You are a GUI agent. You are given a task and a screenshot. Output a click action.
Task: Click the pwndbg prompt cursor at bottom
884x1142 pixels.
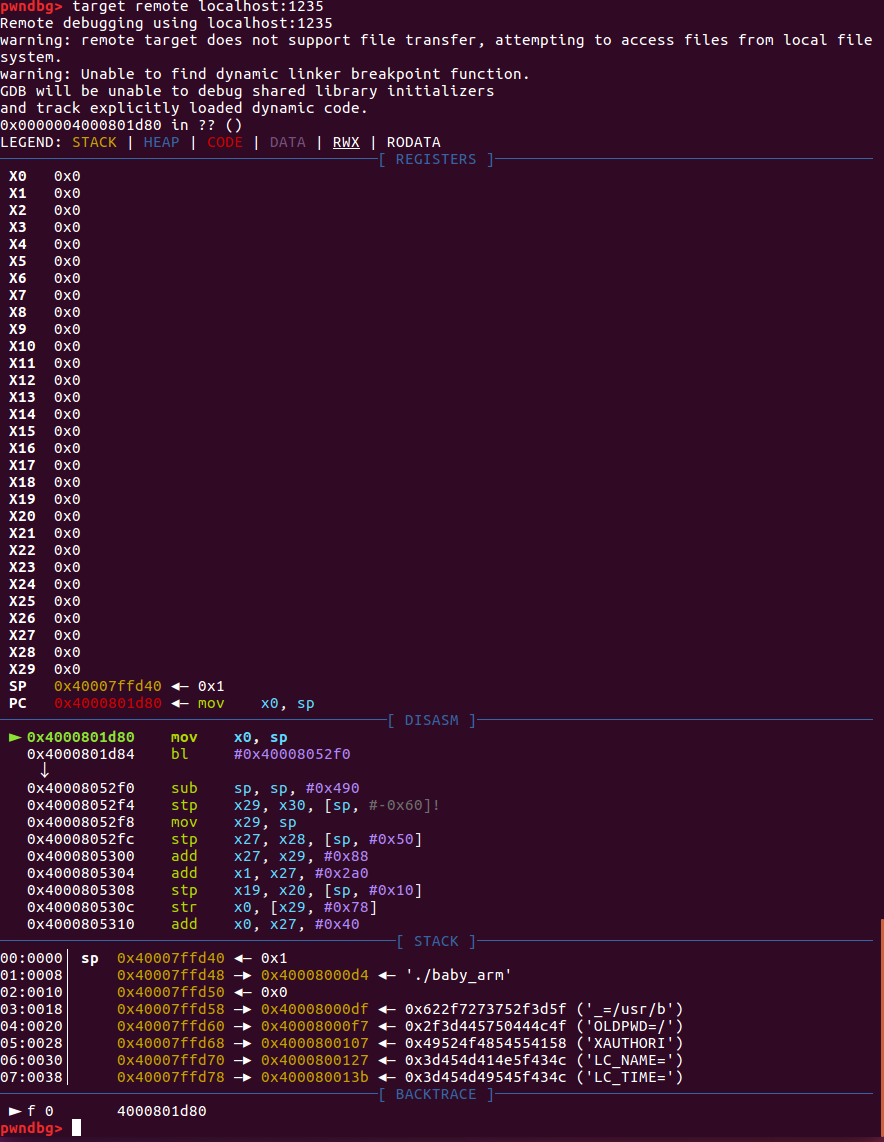[x=76, y=1128]
